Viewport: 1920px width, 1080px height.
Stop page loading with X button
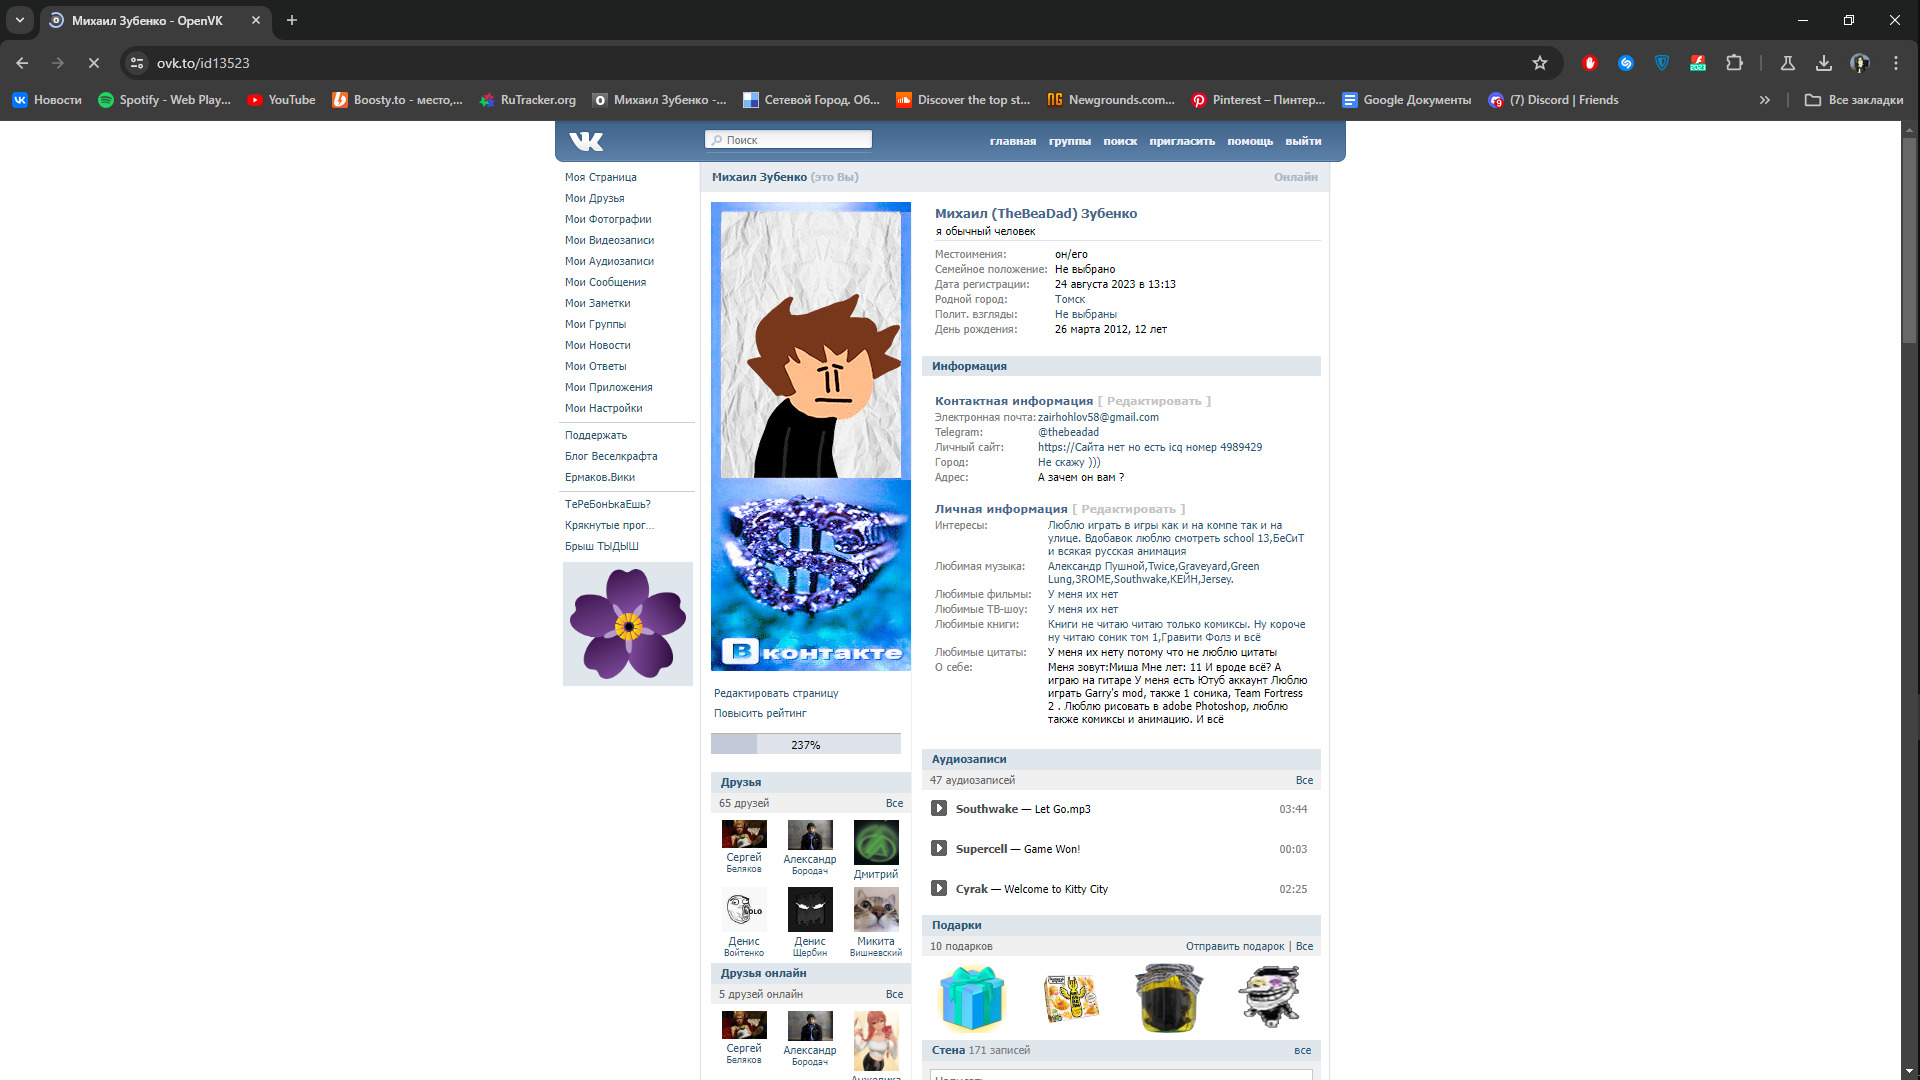[94, 63]
